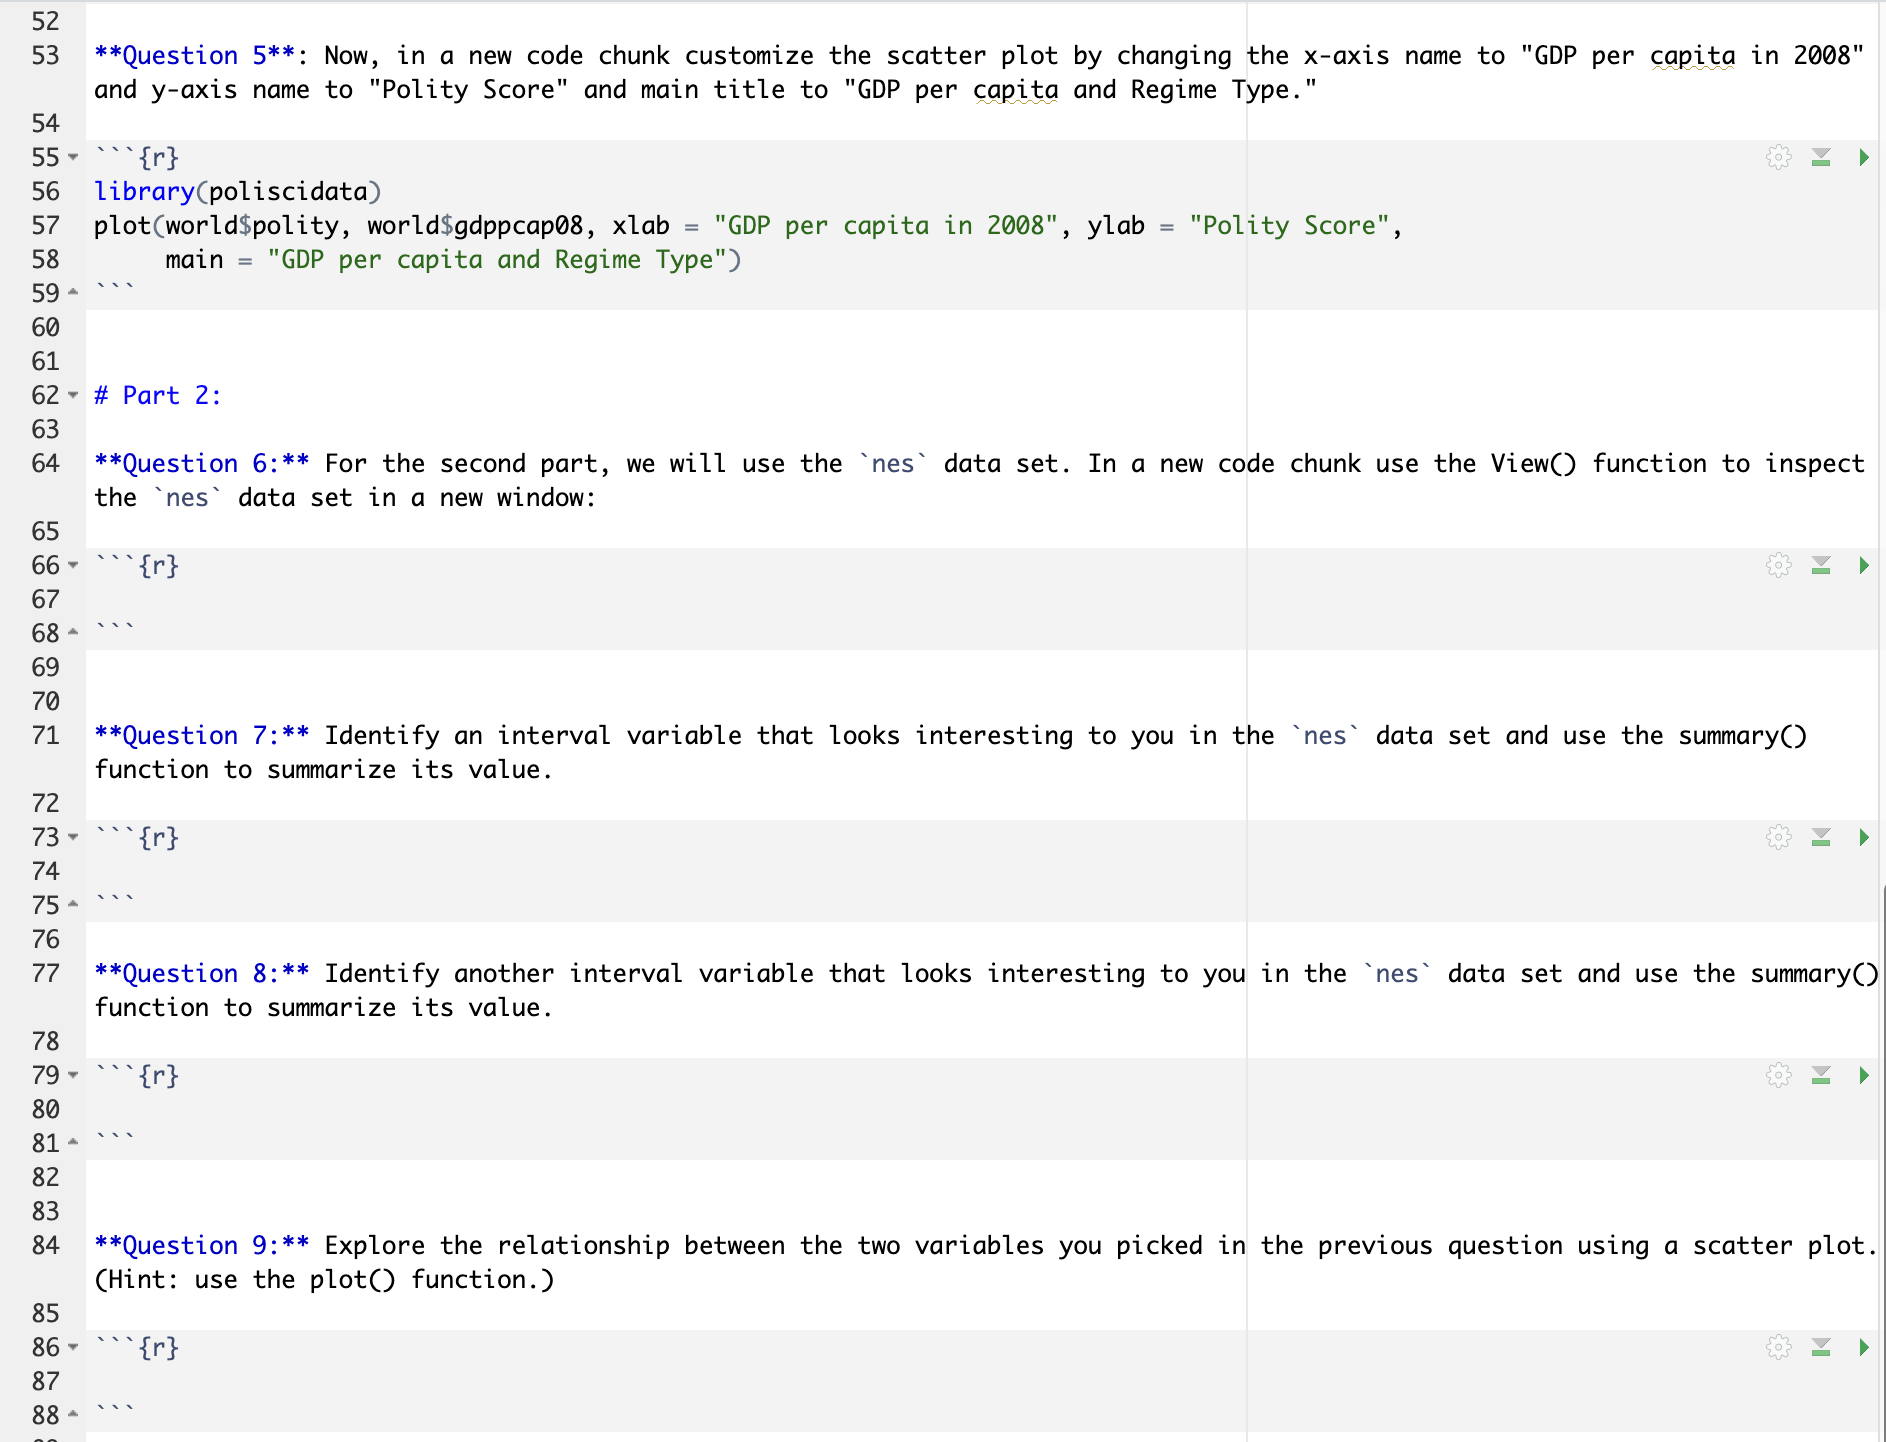Viewport: 1886px width, 1442px height.
Task: Open chunk options gear for Question 5 chunk
Action: tap(1778, 157)
